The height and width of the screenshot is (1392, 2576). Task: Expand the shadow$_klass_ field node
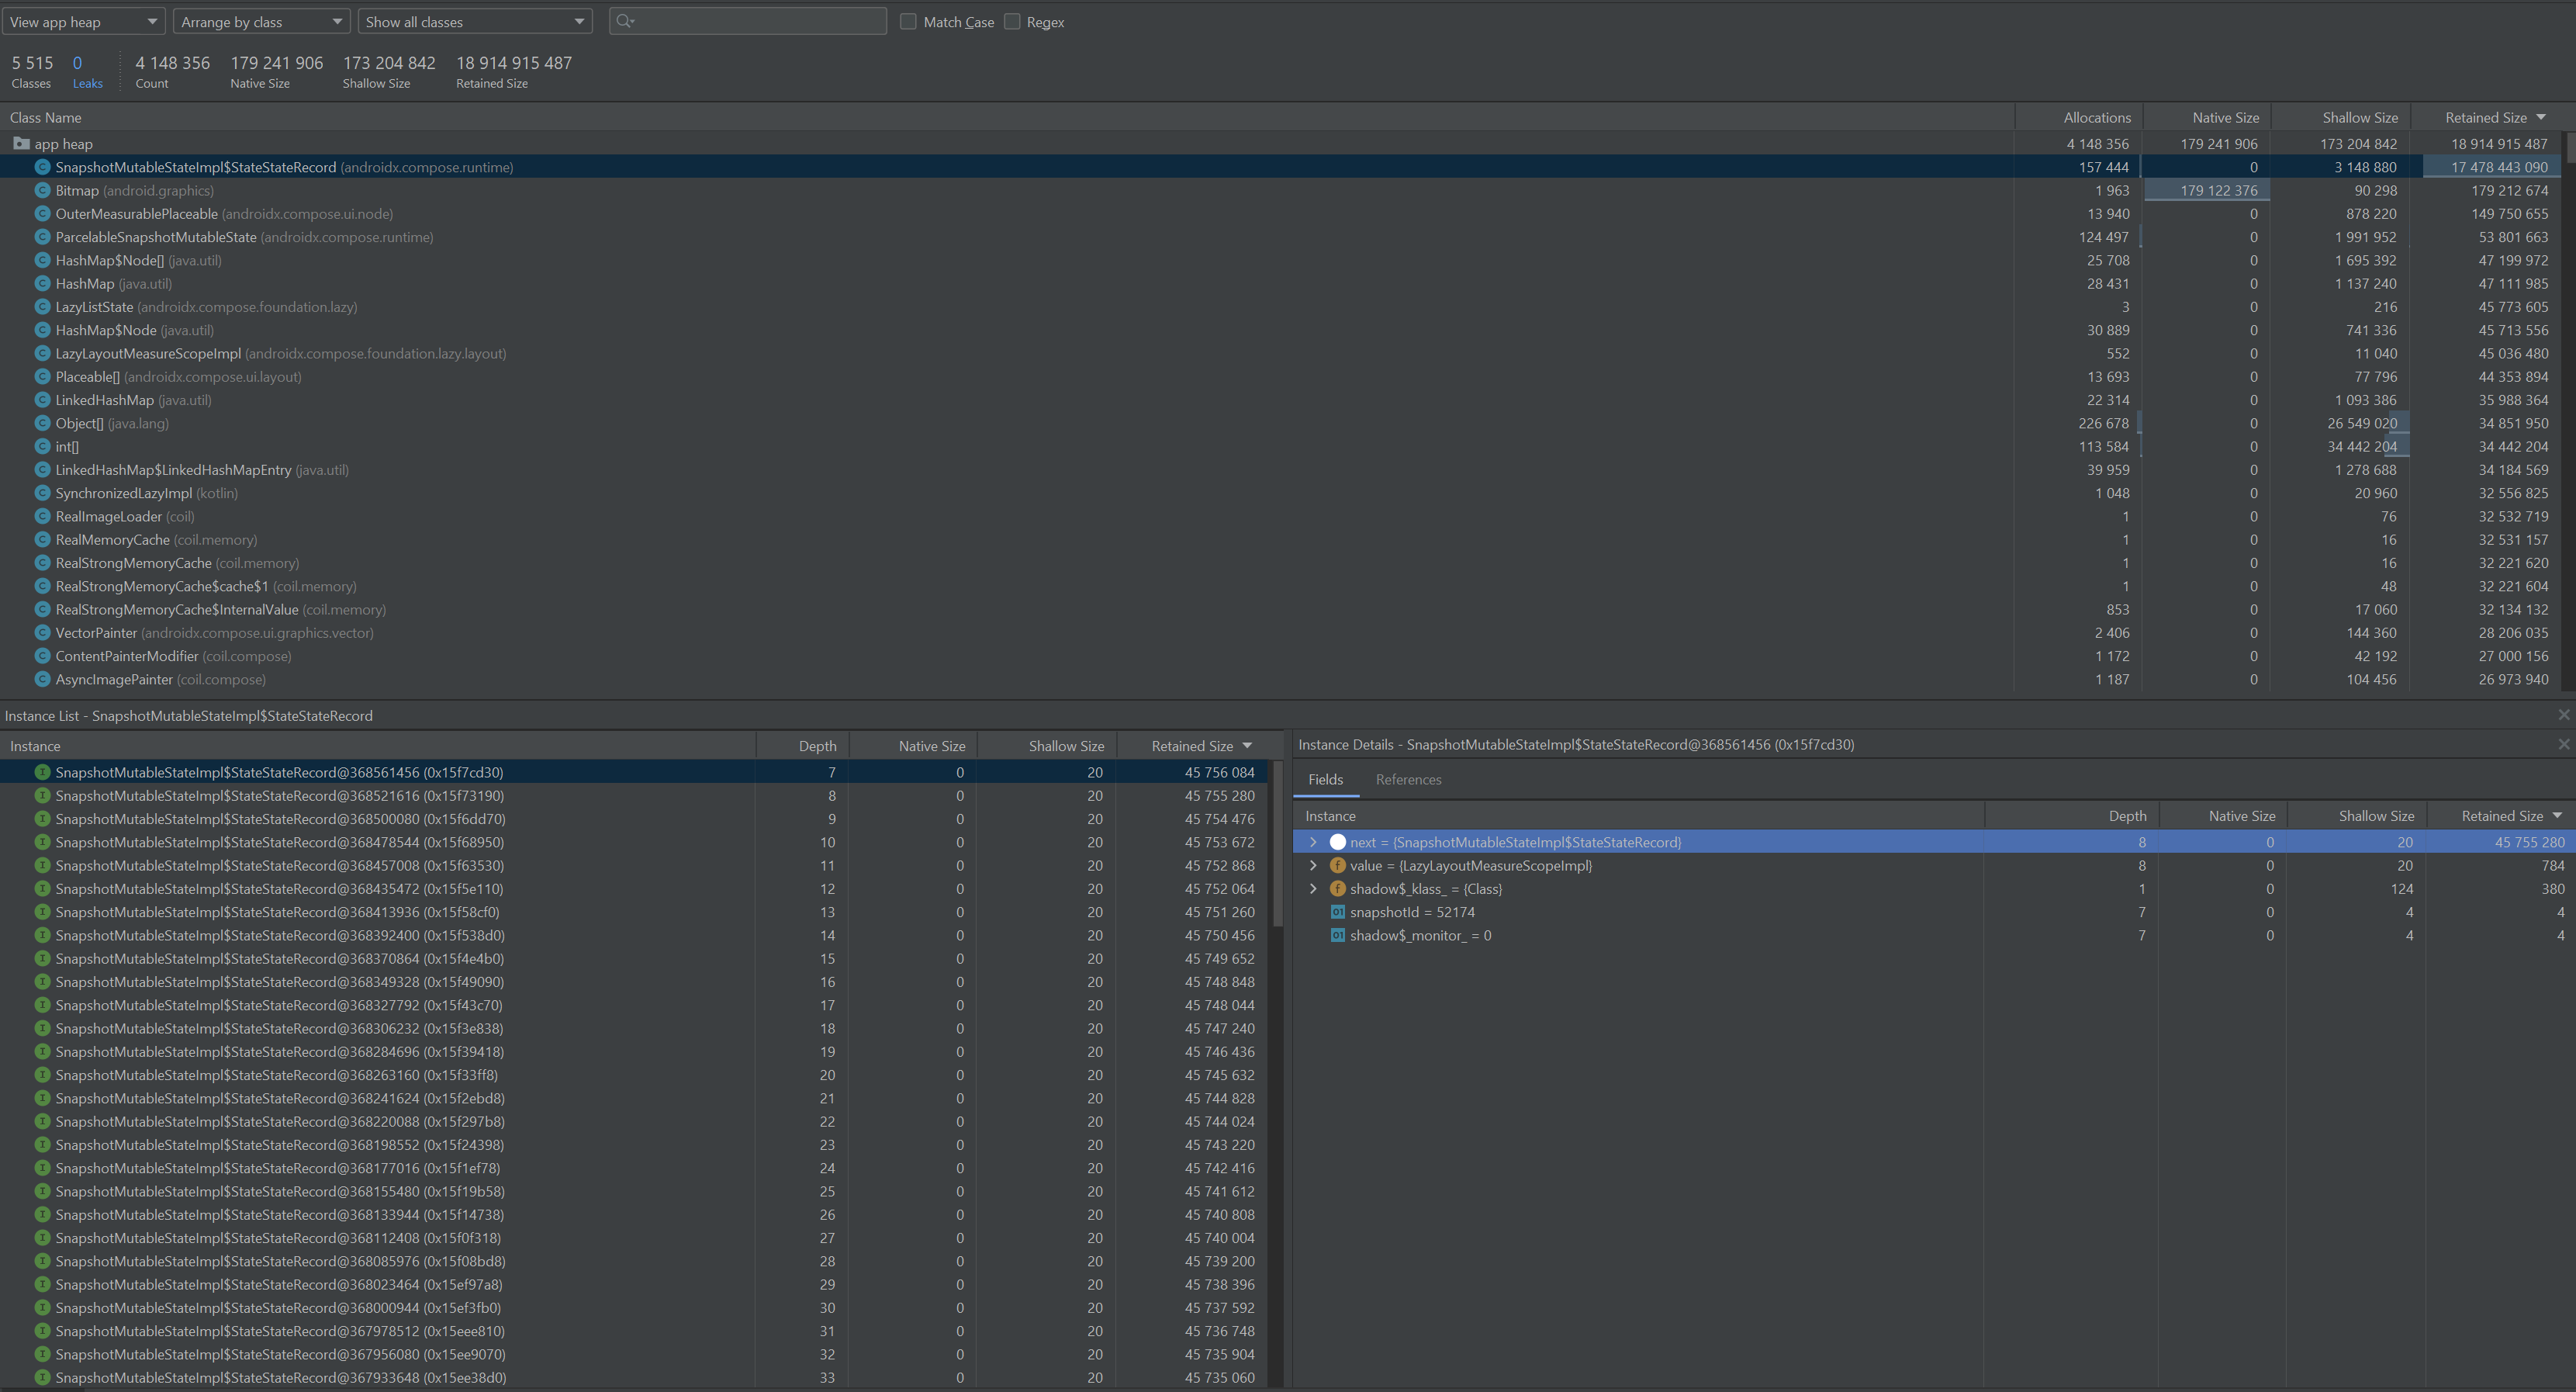1313,889
